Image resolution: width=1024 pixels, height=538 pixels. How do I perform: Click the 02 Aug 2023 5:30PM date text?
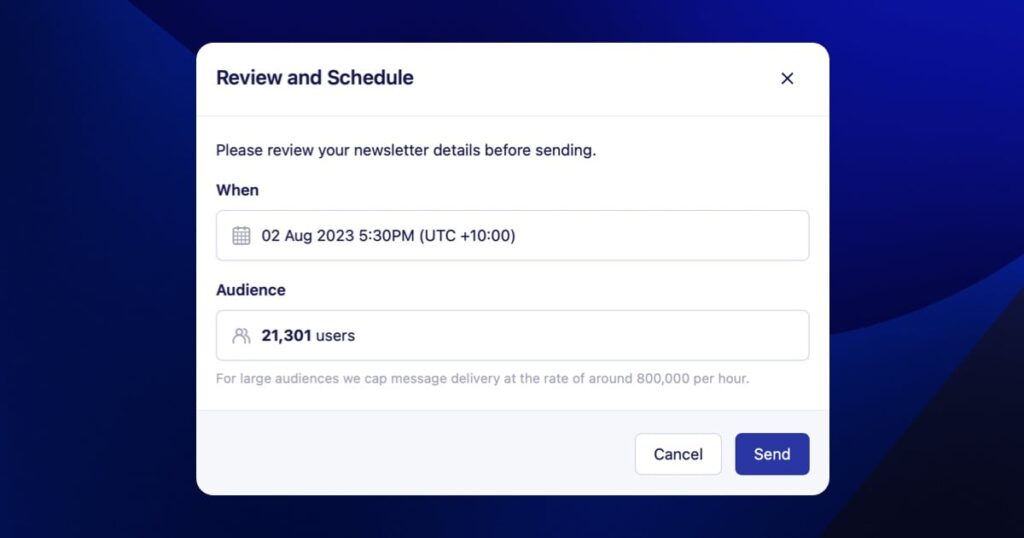pos(338,236)
